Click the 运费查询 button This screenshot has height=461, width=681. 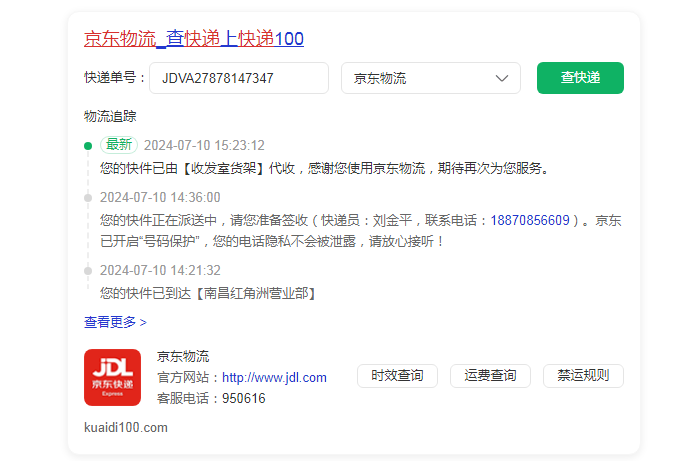pyautogui.click(x=490, y=376)
